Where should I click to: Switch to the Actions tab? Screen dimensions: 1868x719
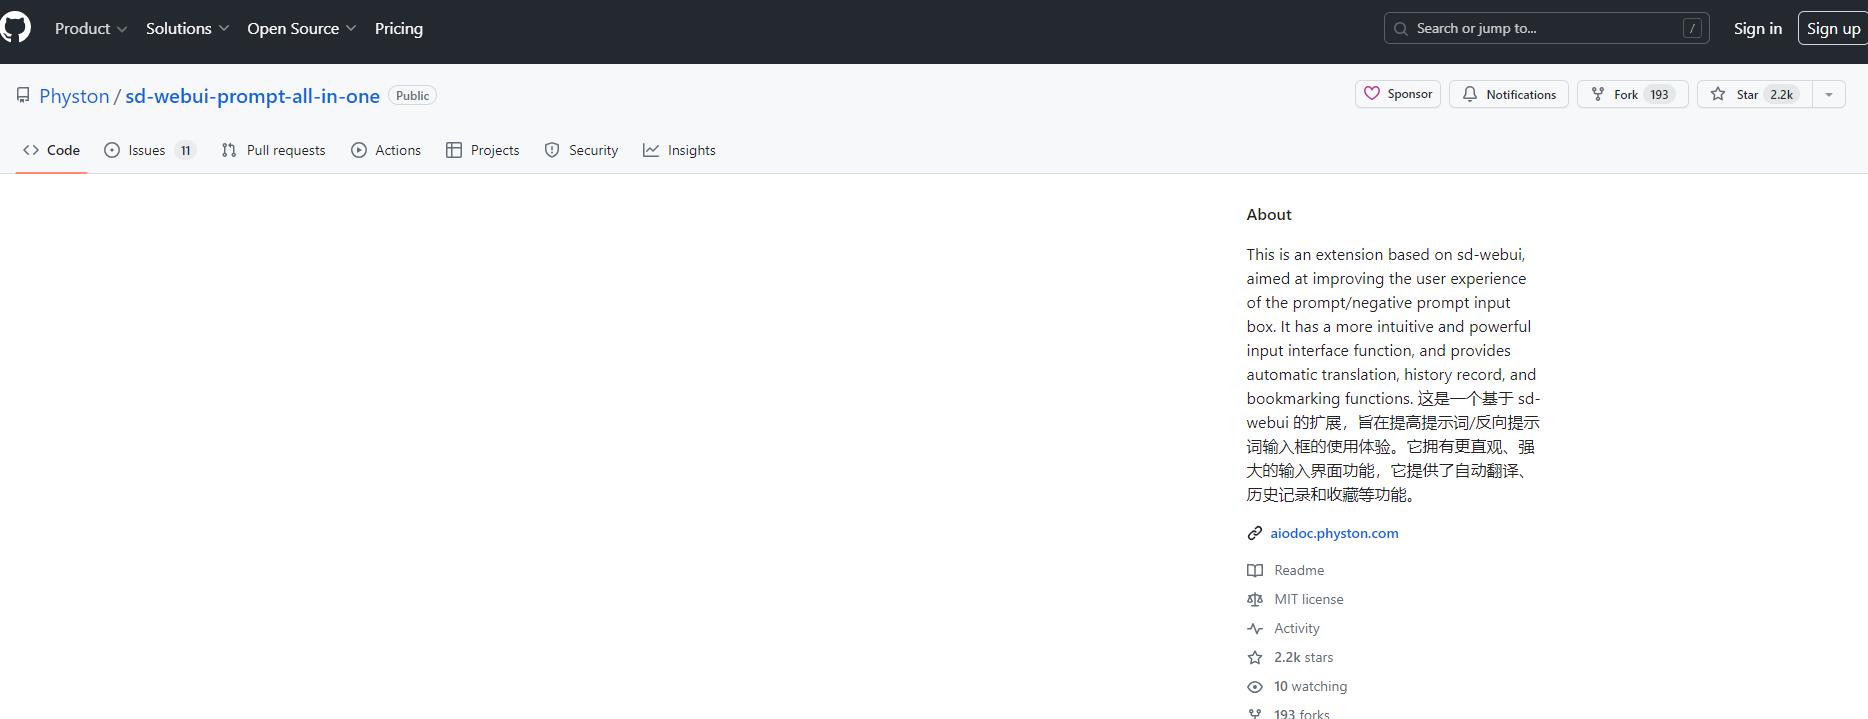point(386,150)
